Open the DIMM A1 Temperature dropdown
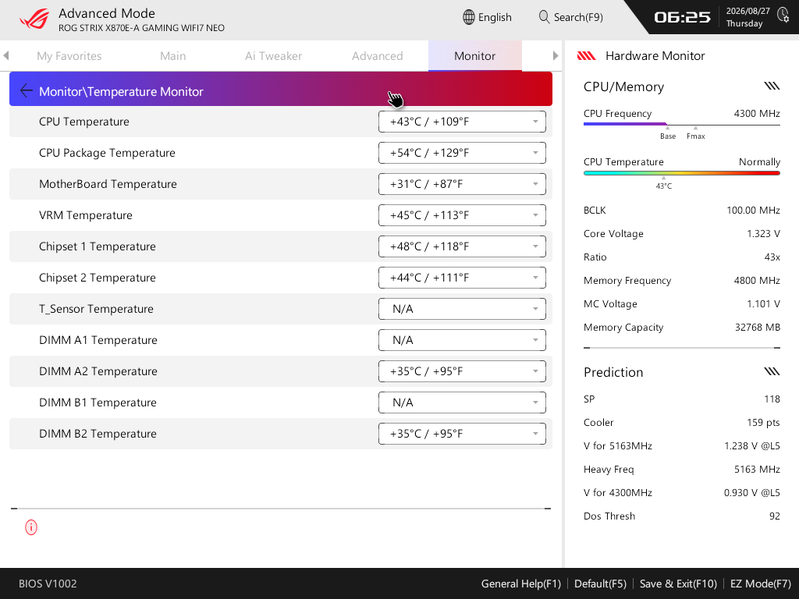Image resolution: width=799 pixels, height=599 pixels. (462, 340)
